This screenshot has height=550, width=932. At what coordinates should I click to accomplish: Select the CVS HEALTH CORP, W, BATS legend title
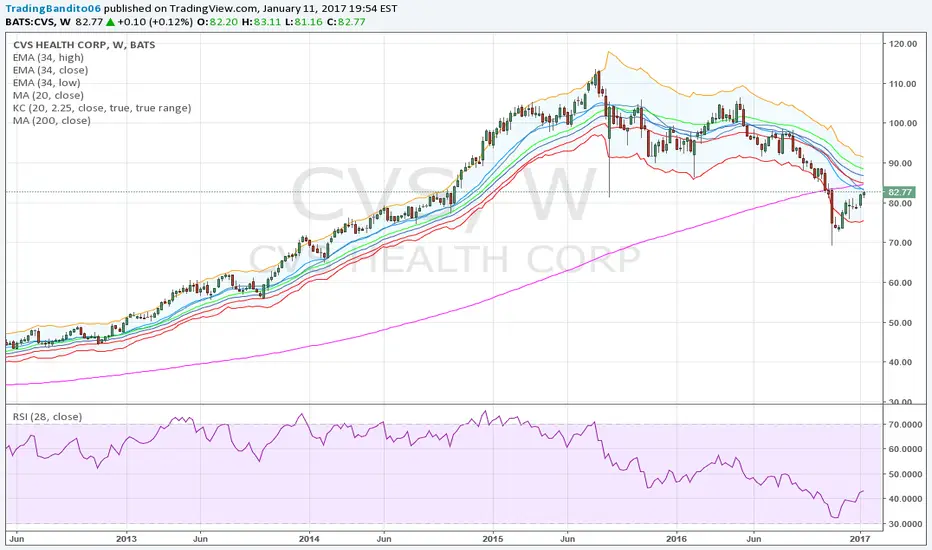click(x=84, y=45)
